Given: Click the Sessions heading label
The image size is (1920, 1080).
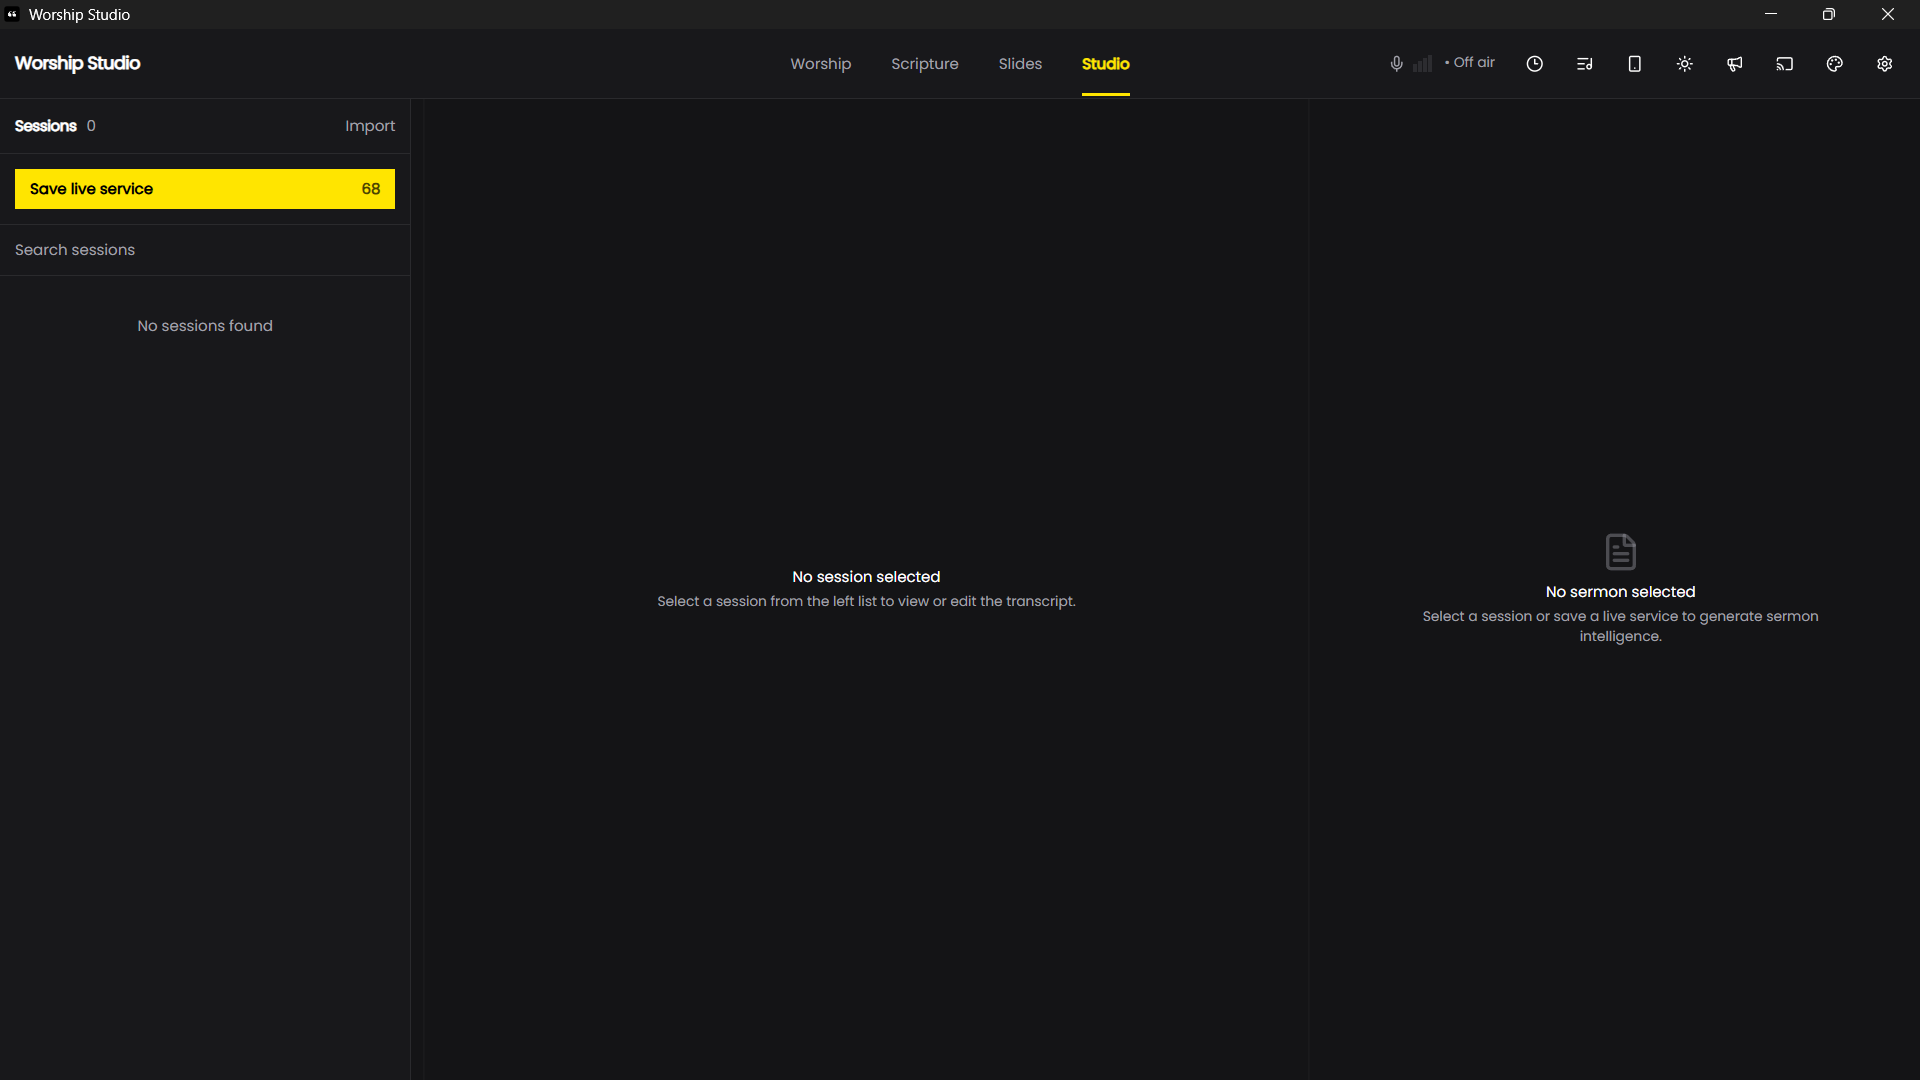Looking at the screenshot, I should click(45, 126).
